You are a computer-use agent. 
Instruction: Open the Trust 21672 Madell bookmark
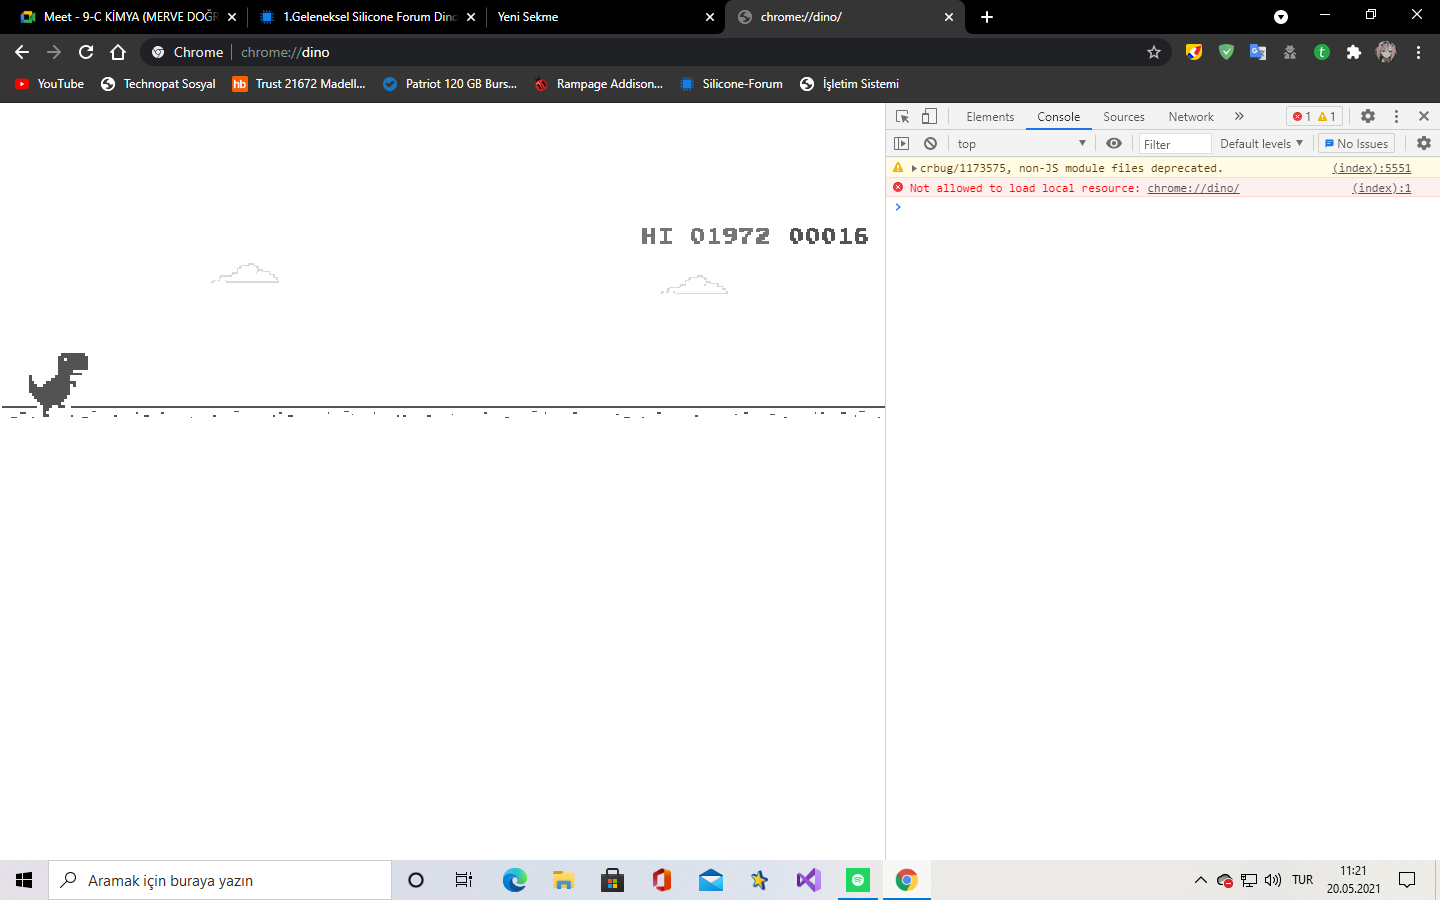point(298,84)
